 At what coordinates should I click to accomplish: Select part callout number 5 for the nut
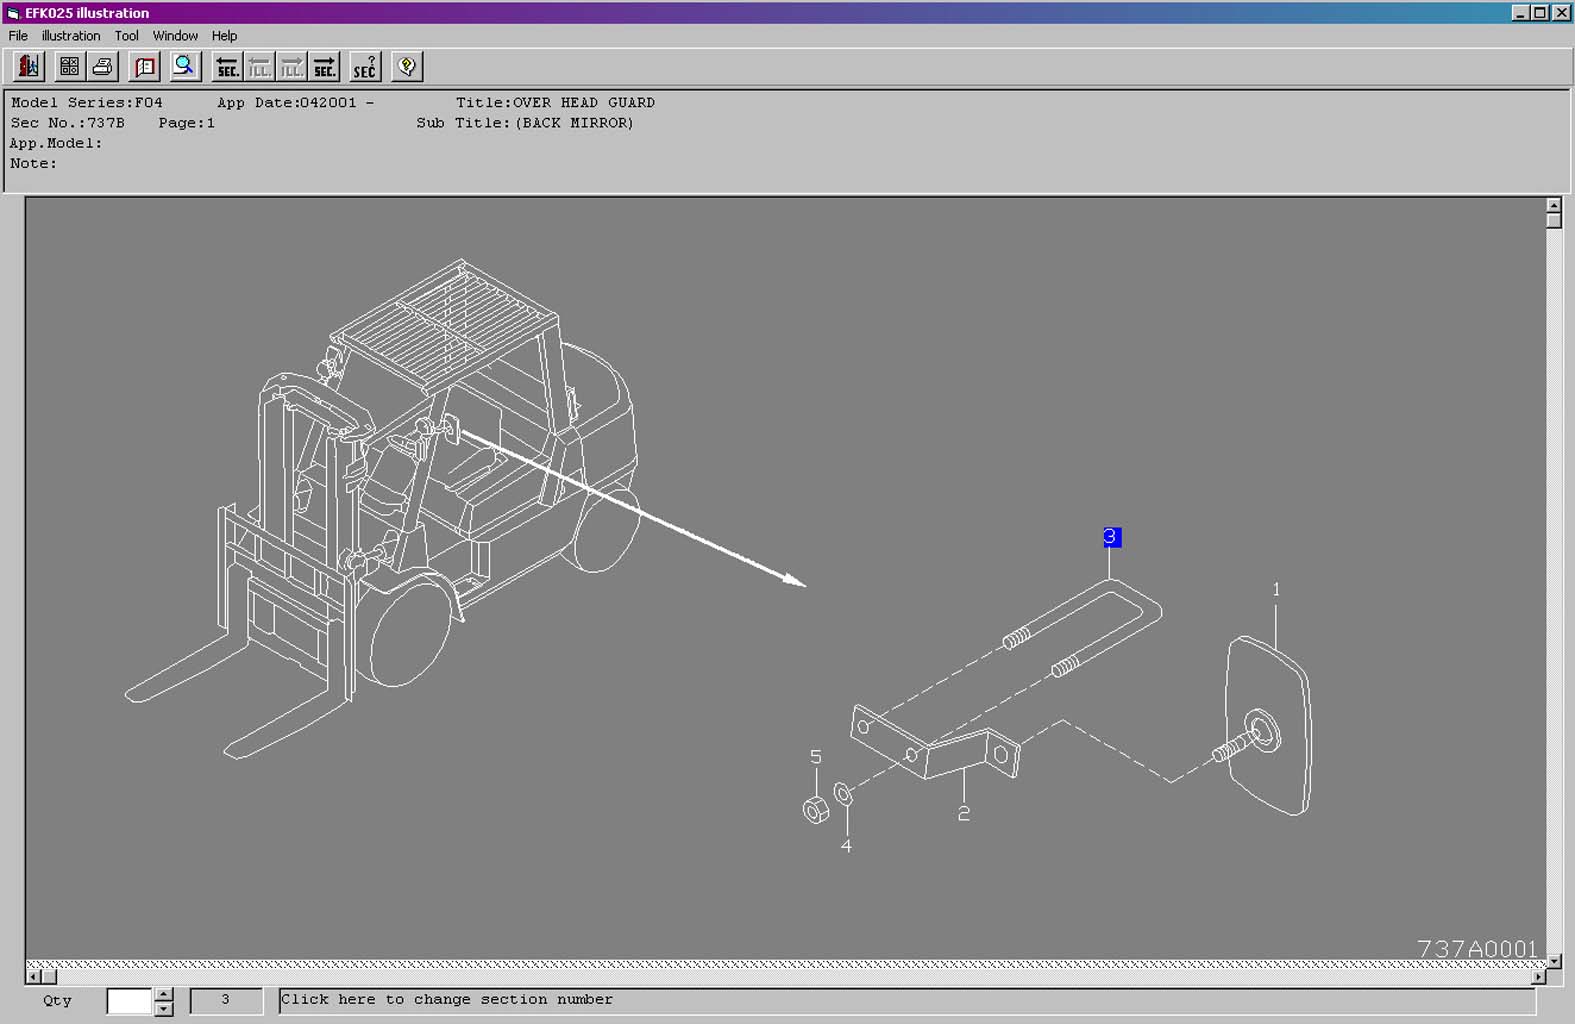pos(816,757)
